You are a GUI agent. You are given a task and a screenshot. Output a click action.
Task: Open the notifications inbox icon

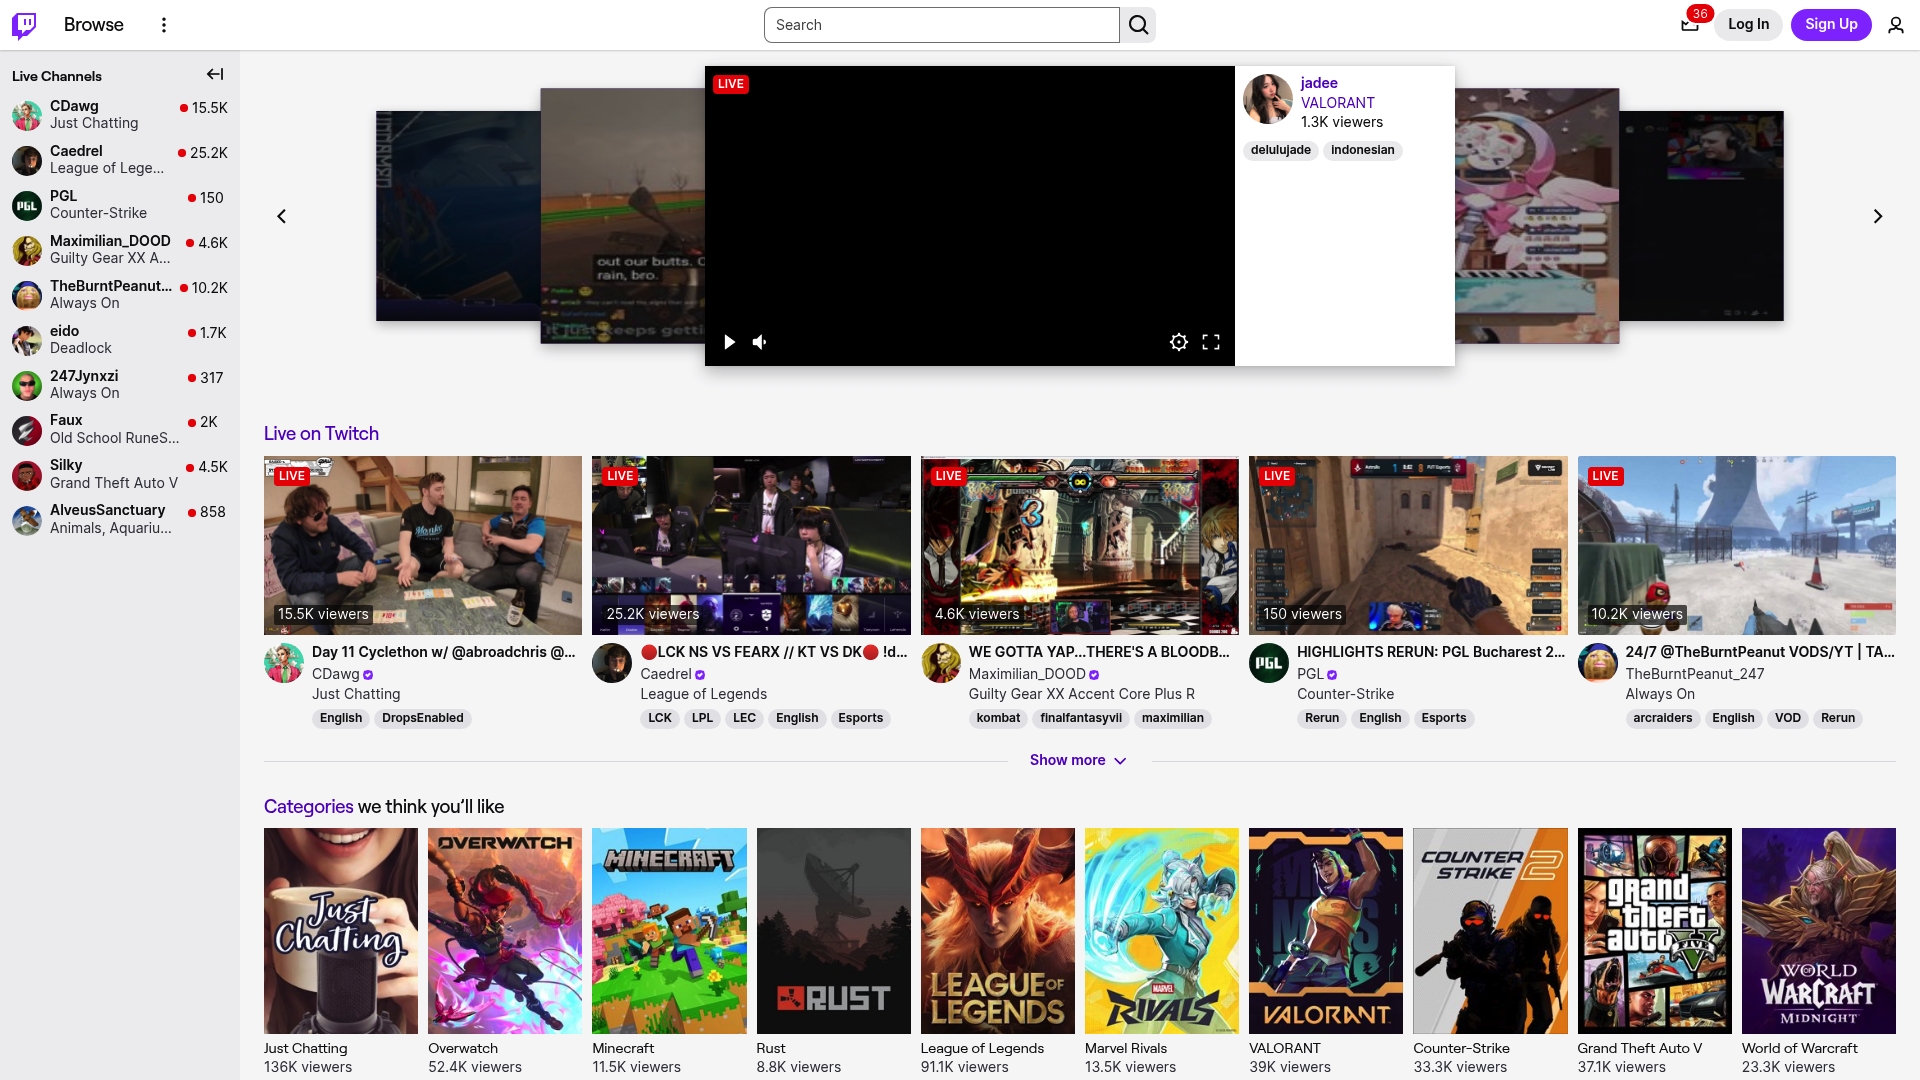pyautogui.click(x=1690, y=25)
